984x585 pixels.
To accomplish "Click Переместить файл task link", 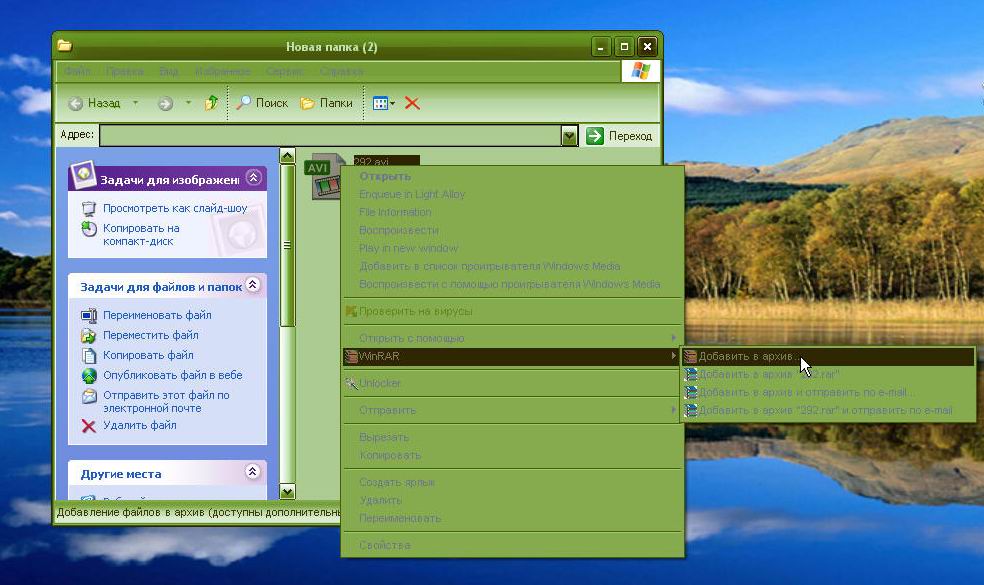I will 151,335.
